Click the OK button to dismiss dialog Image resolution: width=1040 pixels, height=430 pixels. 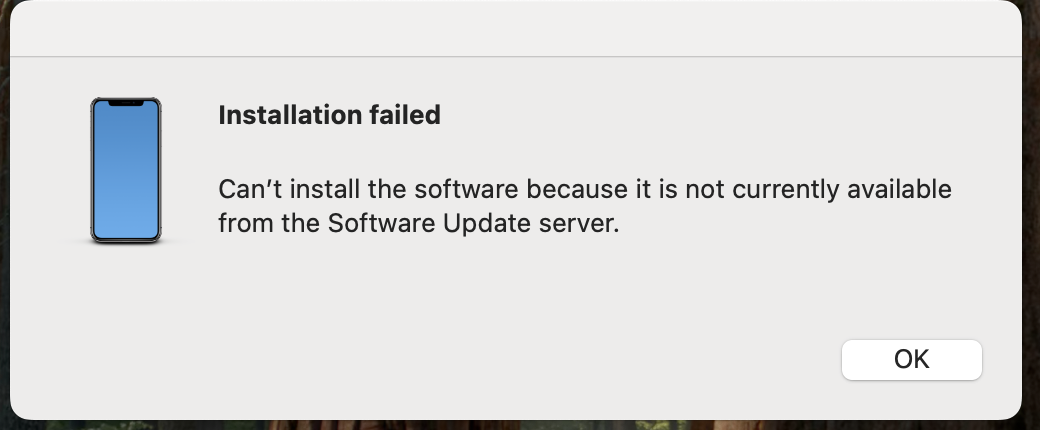[911, 360]
